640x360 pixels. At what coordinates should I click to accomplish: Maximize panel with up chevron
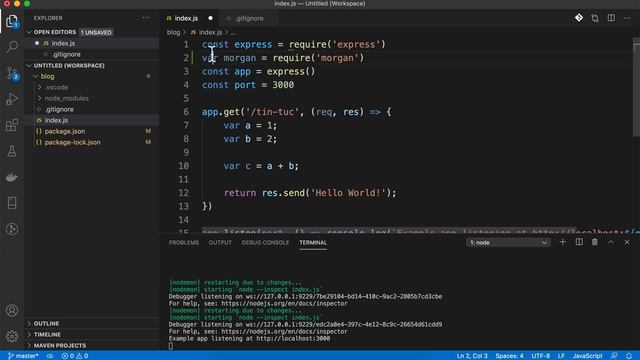tap(611, 242)
